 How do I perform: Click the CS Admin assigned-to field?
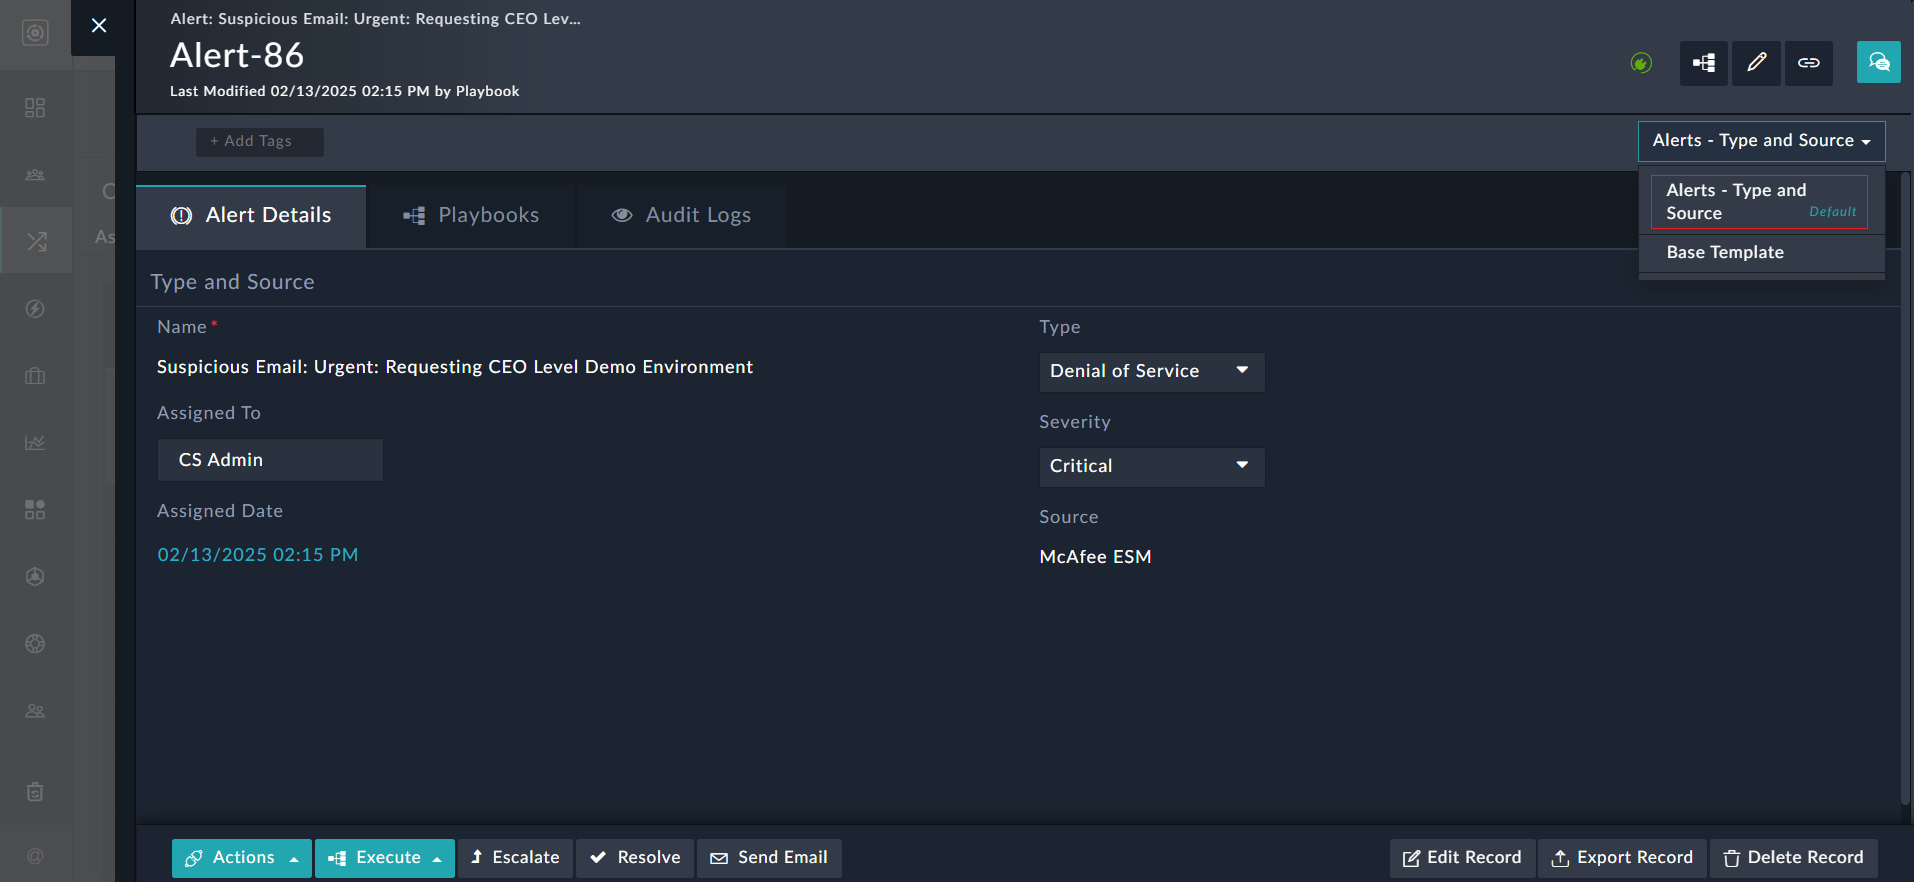[x=270, y=460]
